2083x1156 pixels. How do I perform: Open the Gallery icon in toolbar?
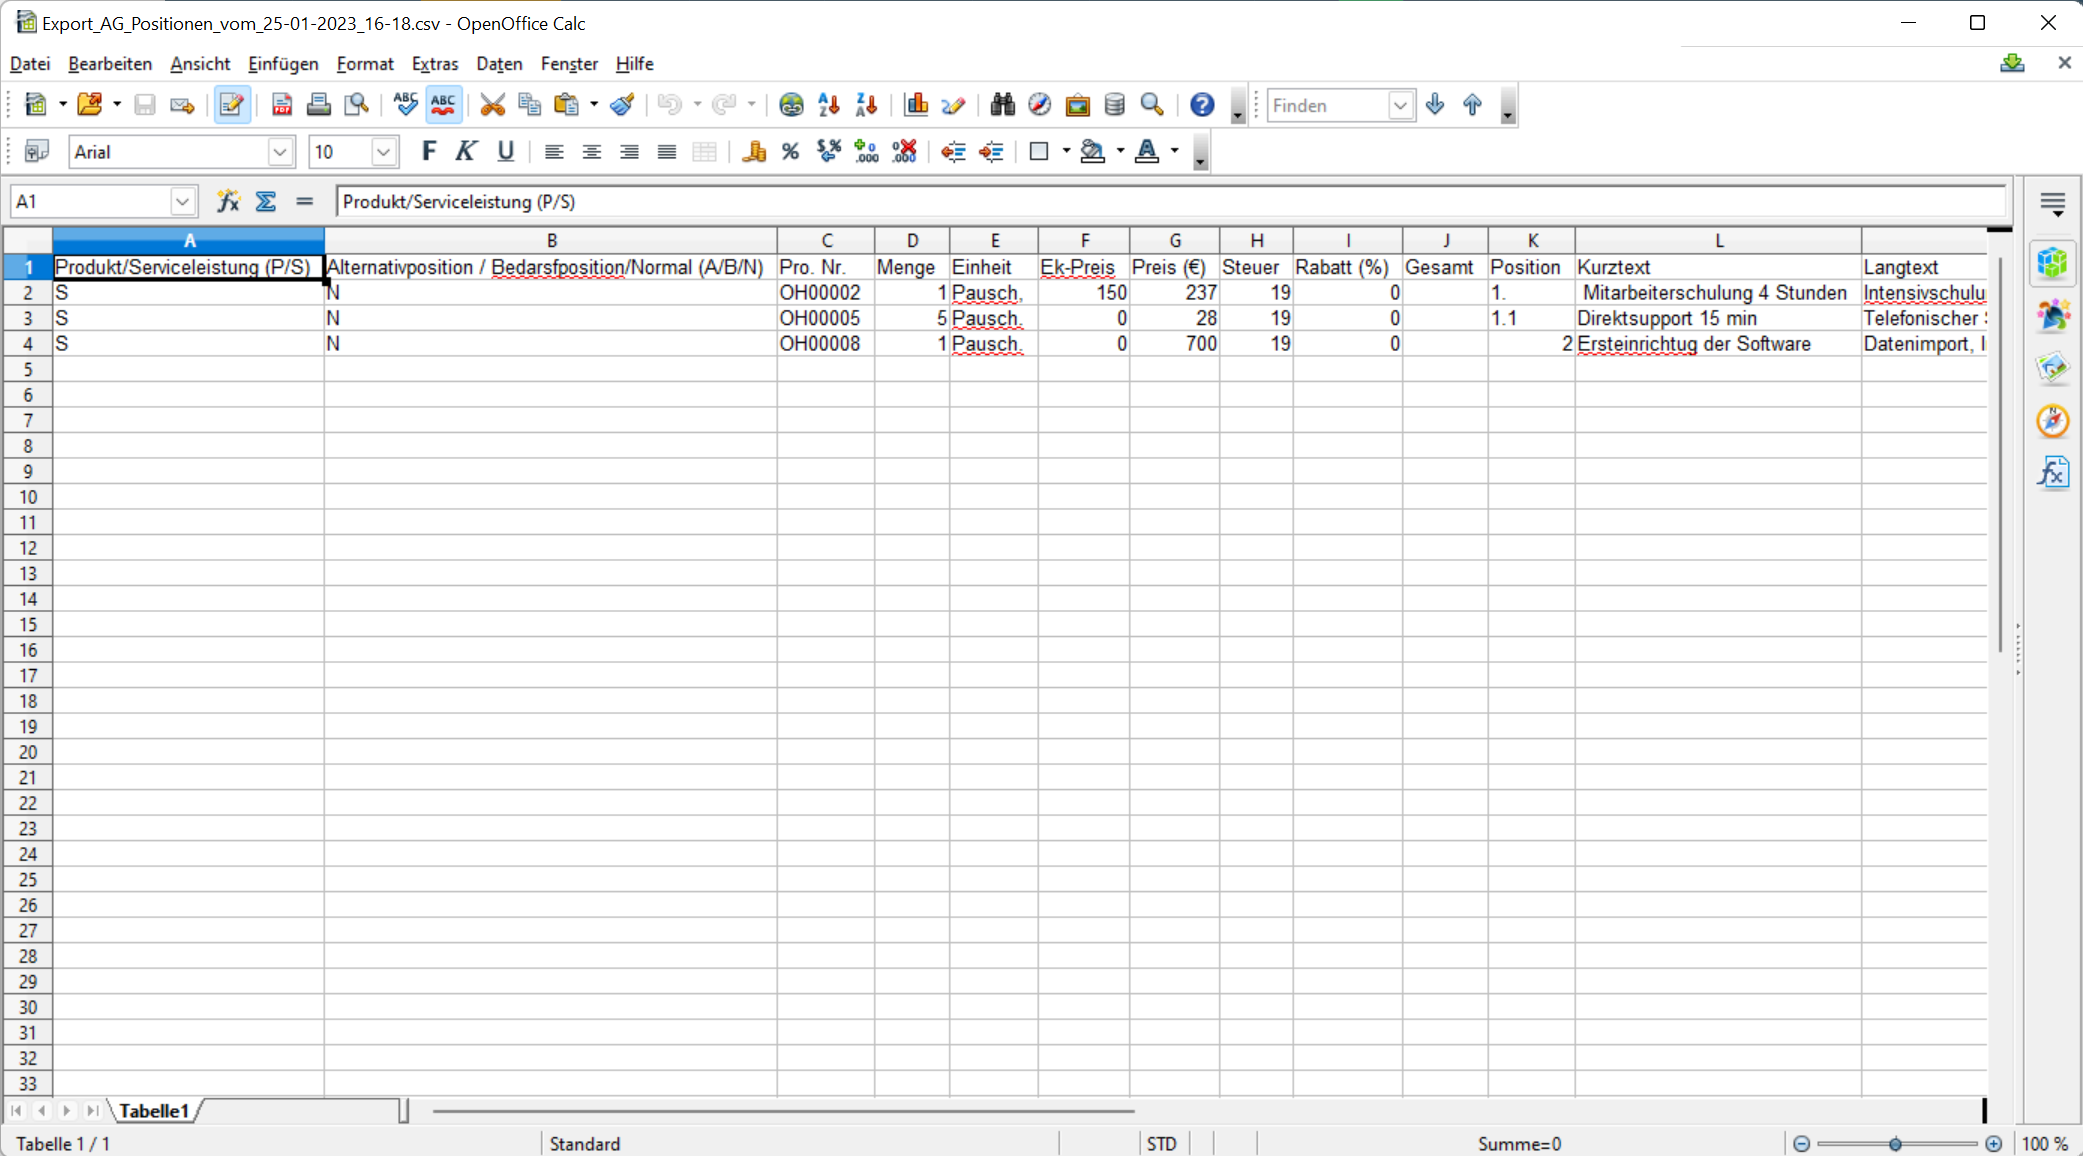tap(1077, 105)
